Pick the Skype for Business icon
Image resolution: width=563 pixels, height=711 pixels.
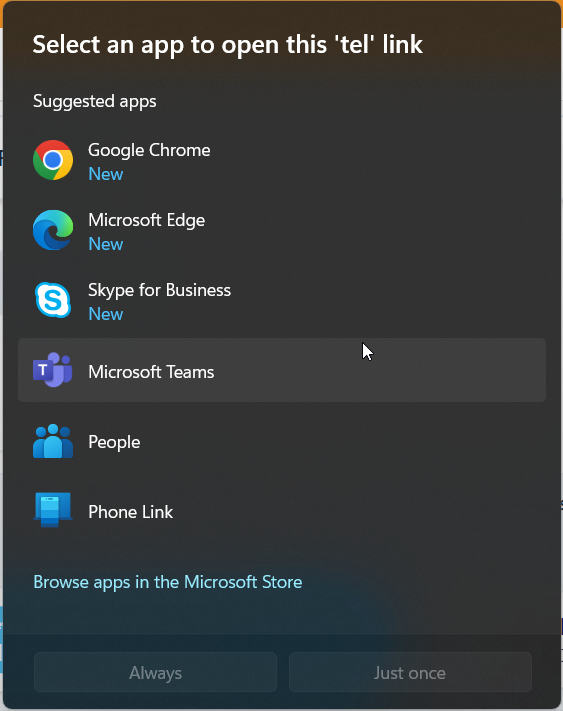(53, 300)
